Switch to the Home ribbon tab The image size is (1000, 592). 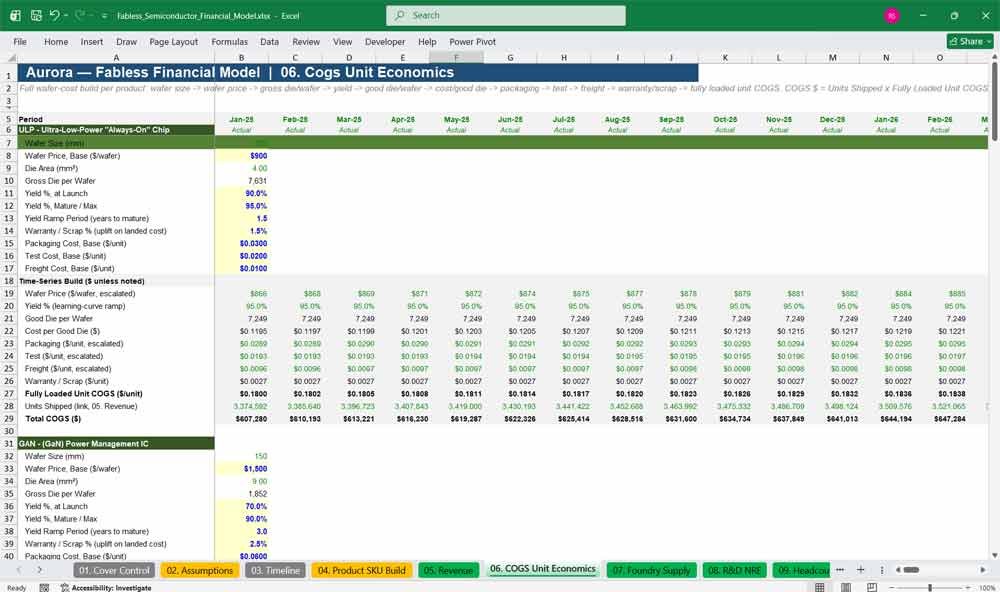(56, 41)
